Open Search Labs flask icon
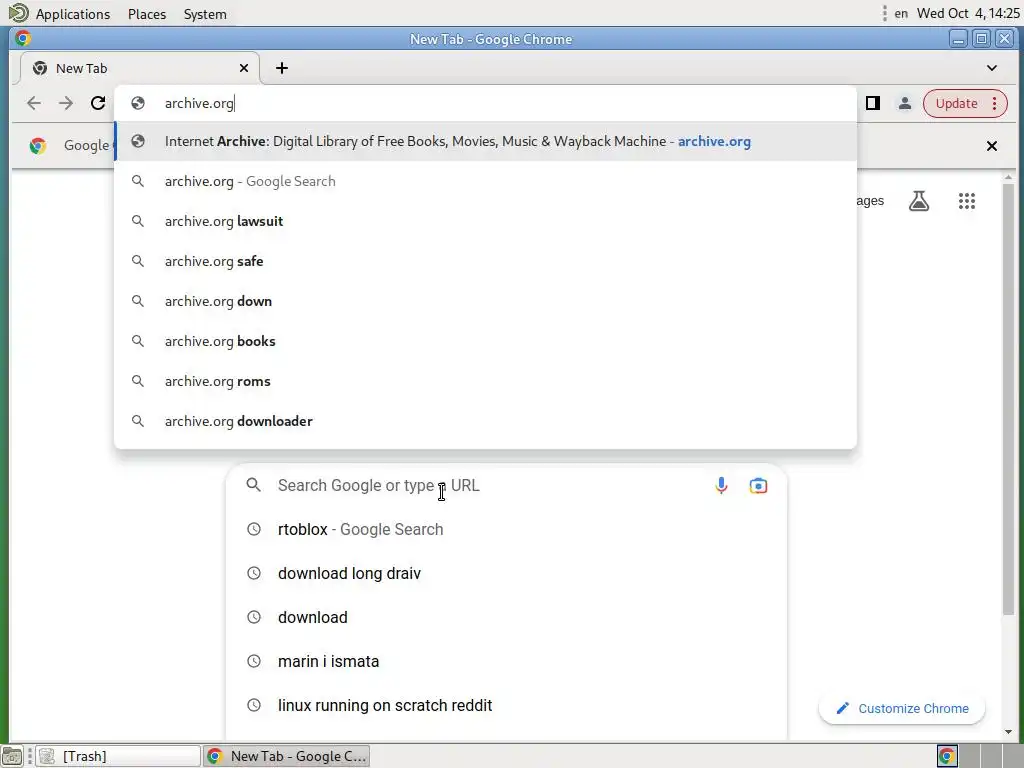The height and width of the screenshot is (768, 1024). pyautogui.click(x=919, y=200)
